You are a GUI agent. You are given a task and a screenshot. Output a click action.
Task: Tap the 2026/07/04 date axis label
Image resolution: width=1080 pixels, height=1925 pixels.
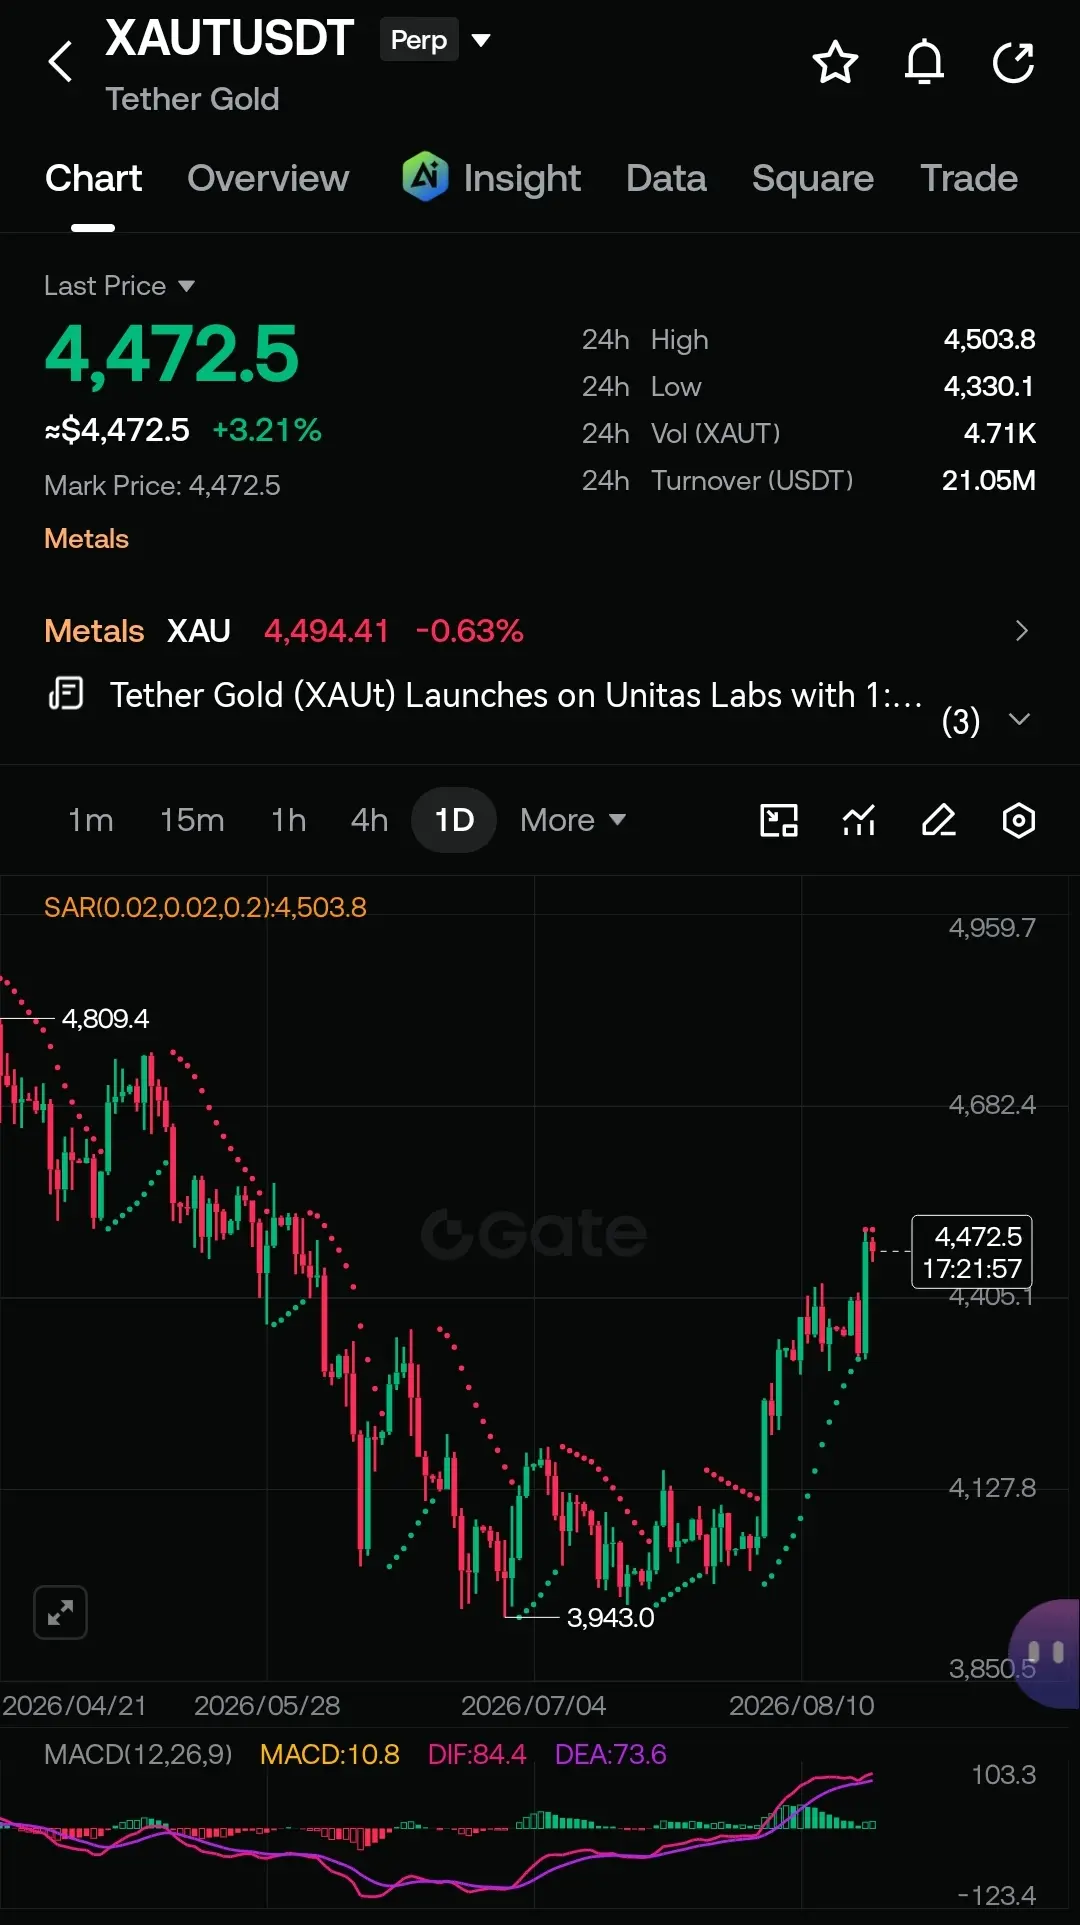(x=533, y=1705)
